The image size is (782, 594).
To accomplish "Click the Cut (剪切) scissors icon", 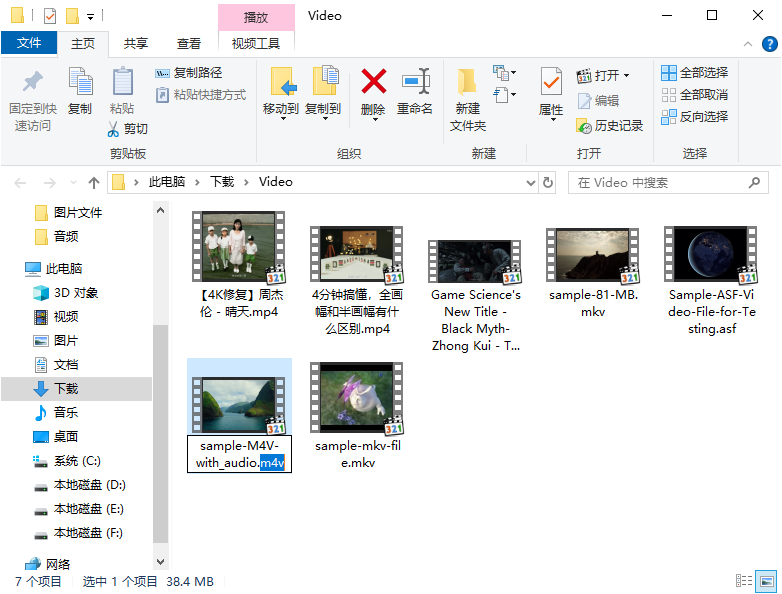I will pos(114,129).
